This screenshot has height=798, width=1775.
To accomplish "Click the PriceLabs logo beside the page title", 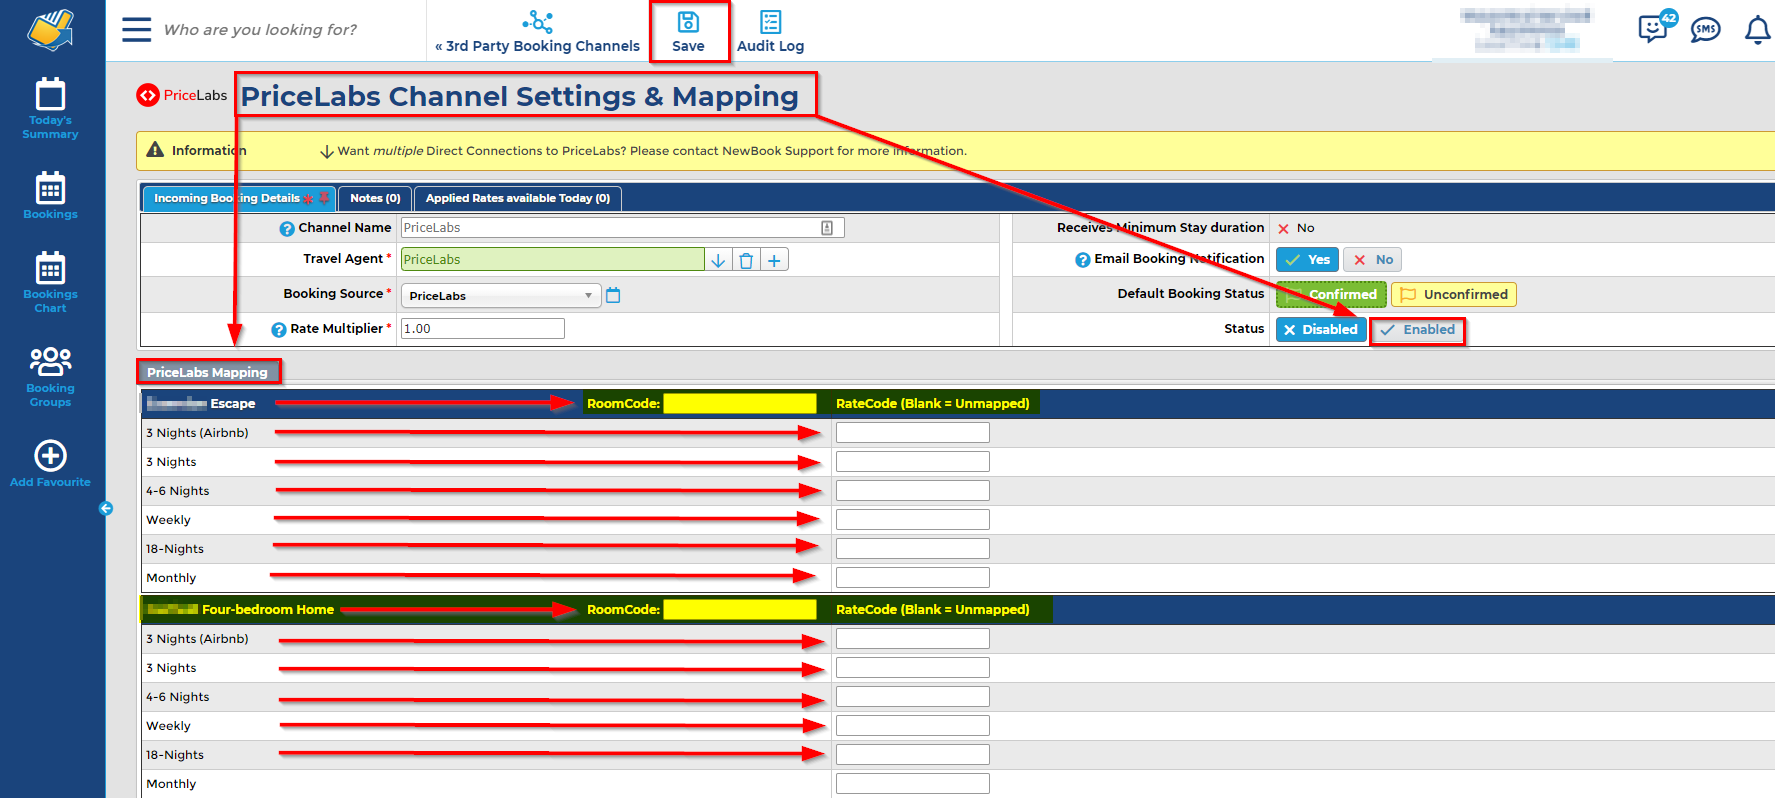I will click(x=182, y=95).
